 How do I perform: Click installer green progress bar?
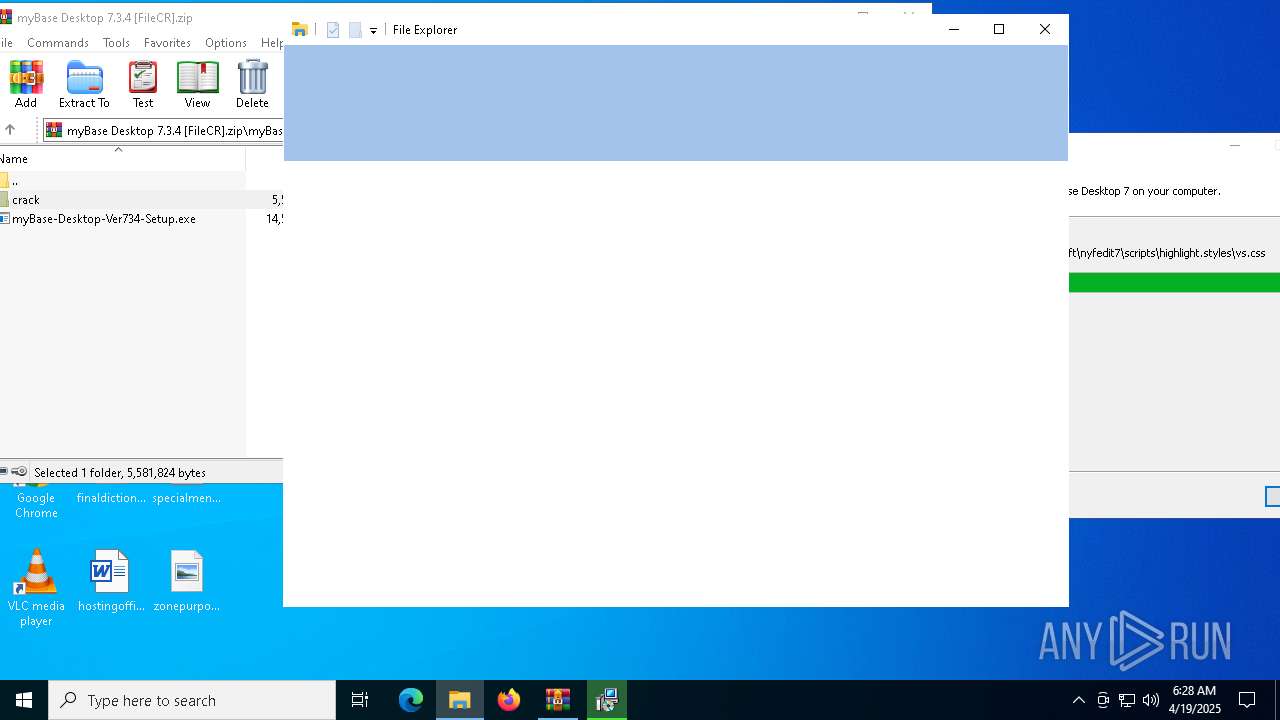click(x=1174, y=283)
